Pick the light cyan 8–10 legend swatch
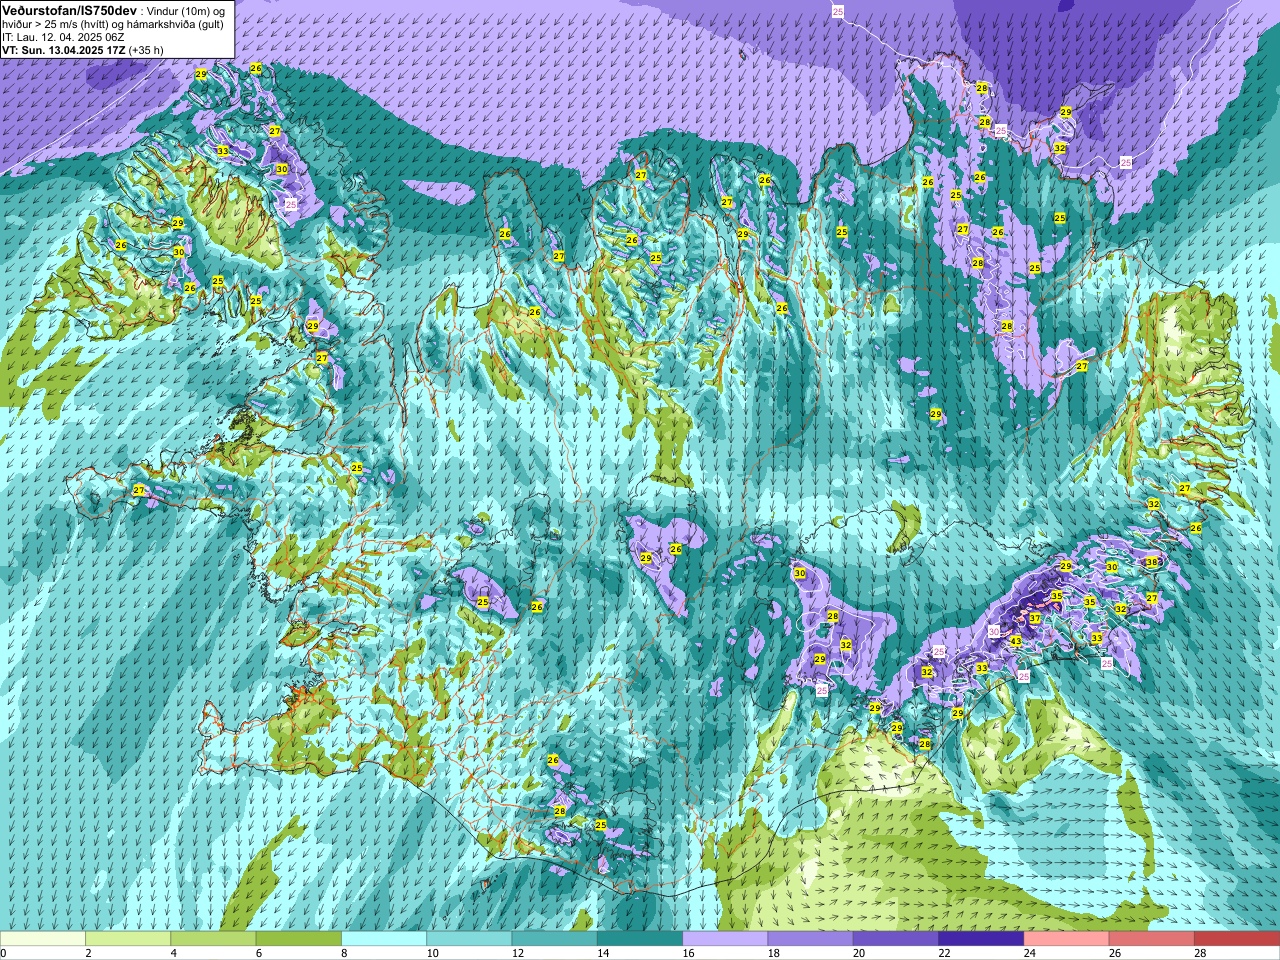 [x=384, y=939]
